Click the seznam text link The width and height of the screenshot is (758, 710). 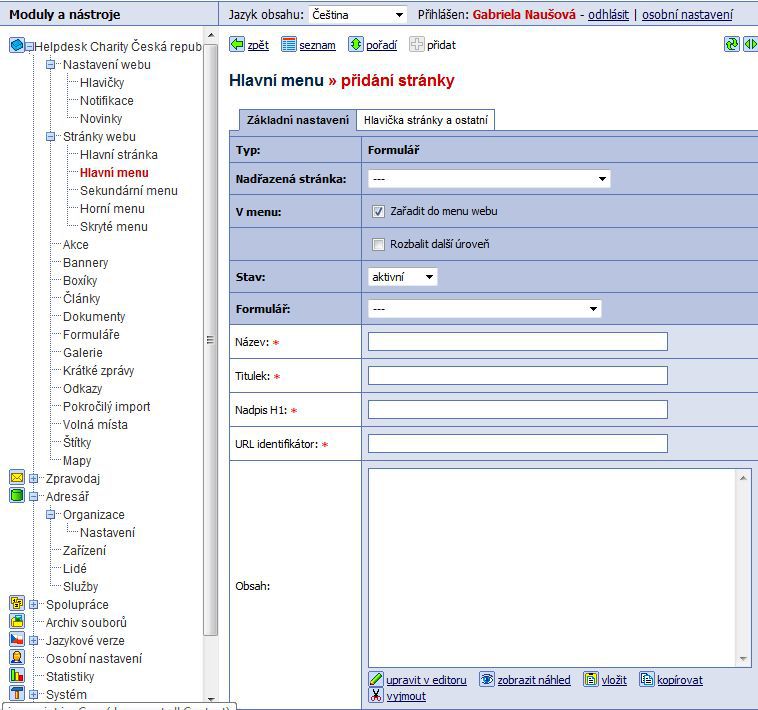point(317,45)
